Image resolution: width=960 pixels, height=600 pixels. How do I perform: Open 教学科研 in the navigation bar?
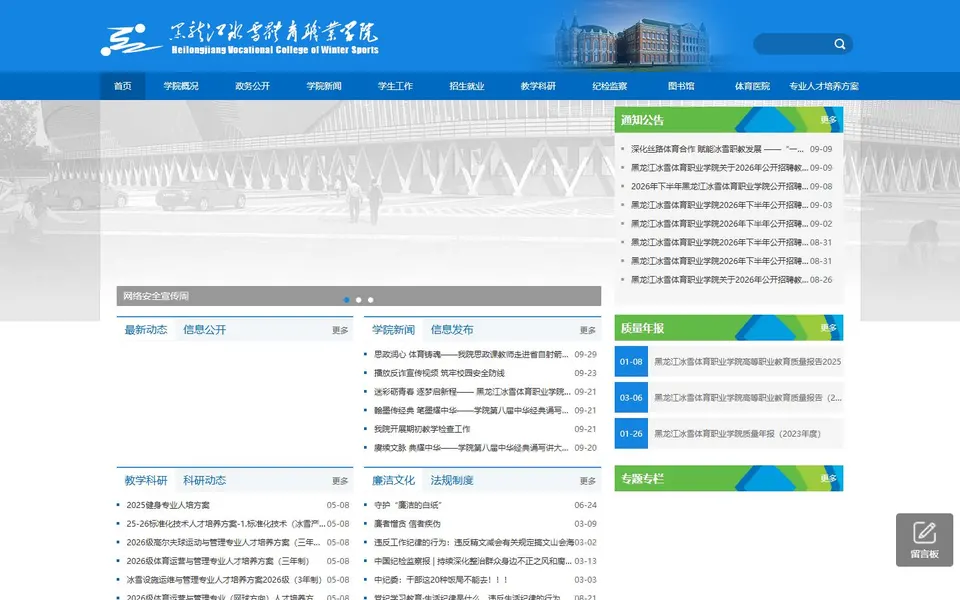(x=538, y=86)
